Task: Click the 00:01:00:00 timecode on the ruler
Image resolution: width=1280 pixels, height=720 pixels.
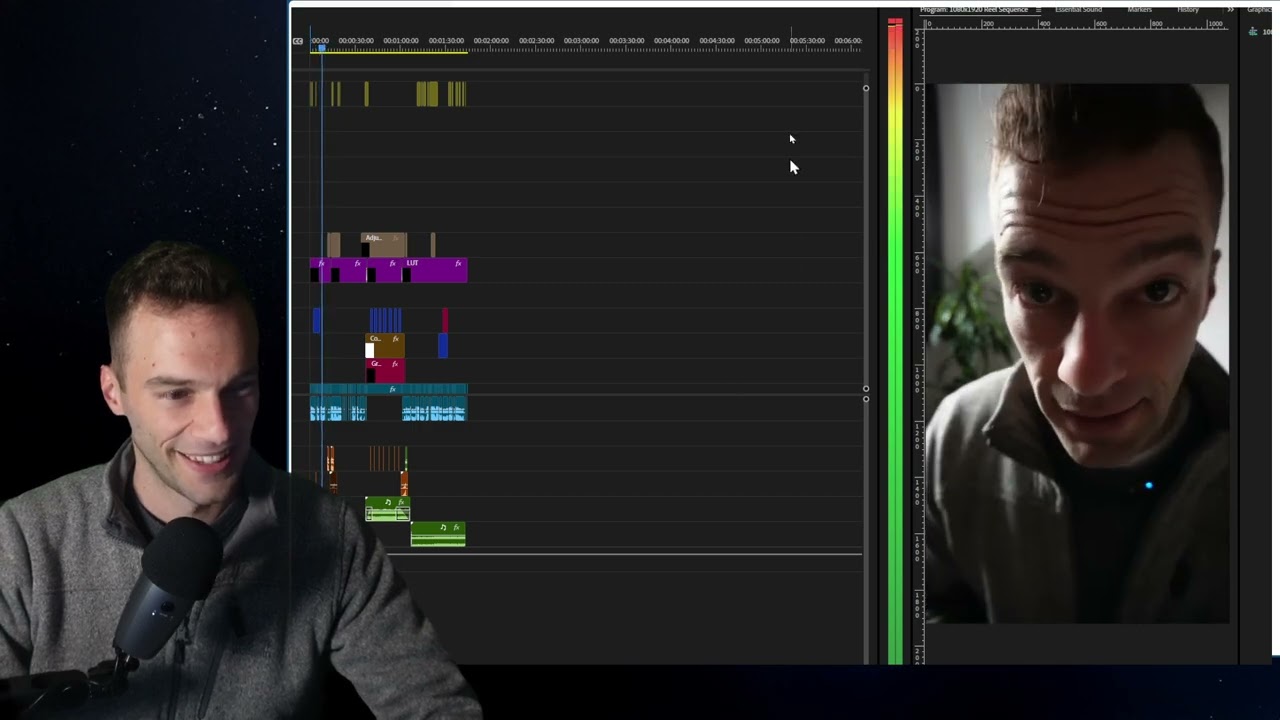Action: [401, 41]
